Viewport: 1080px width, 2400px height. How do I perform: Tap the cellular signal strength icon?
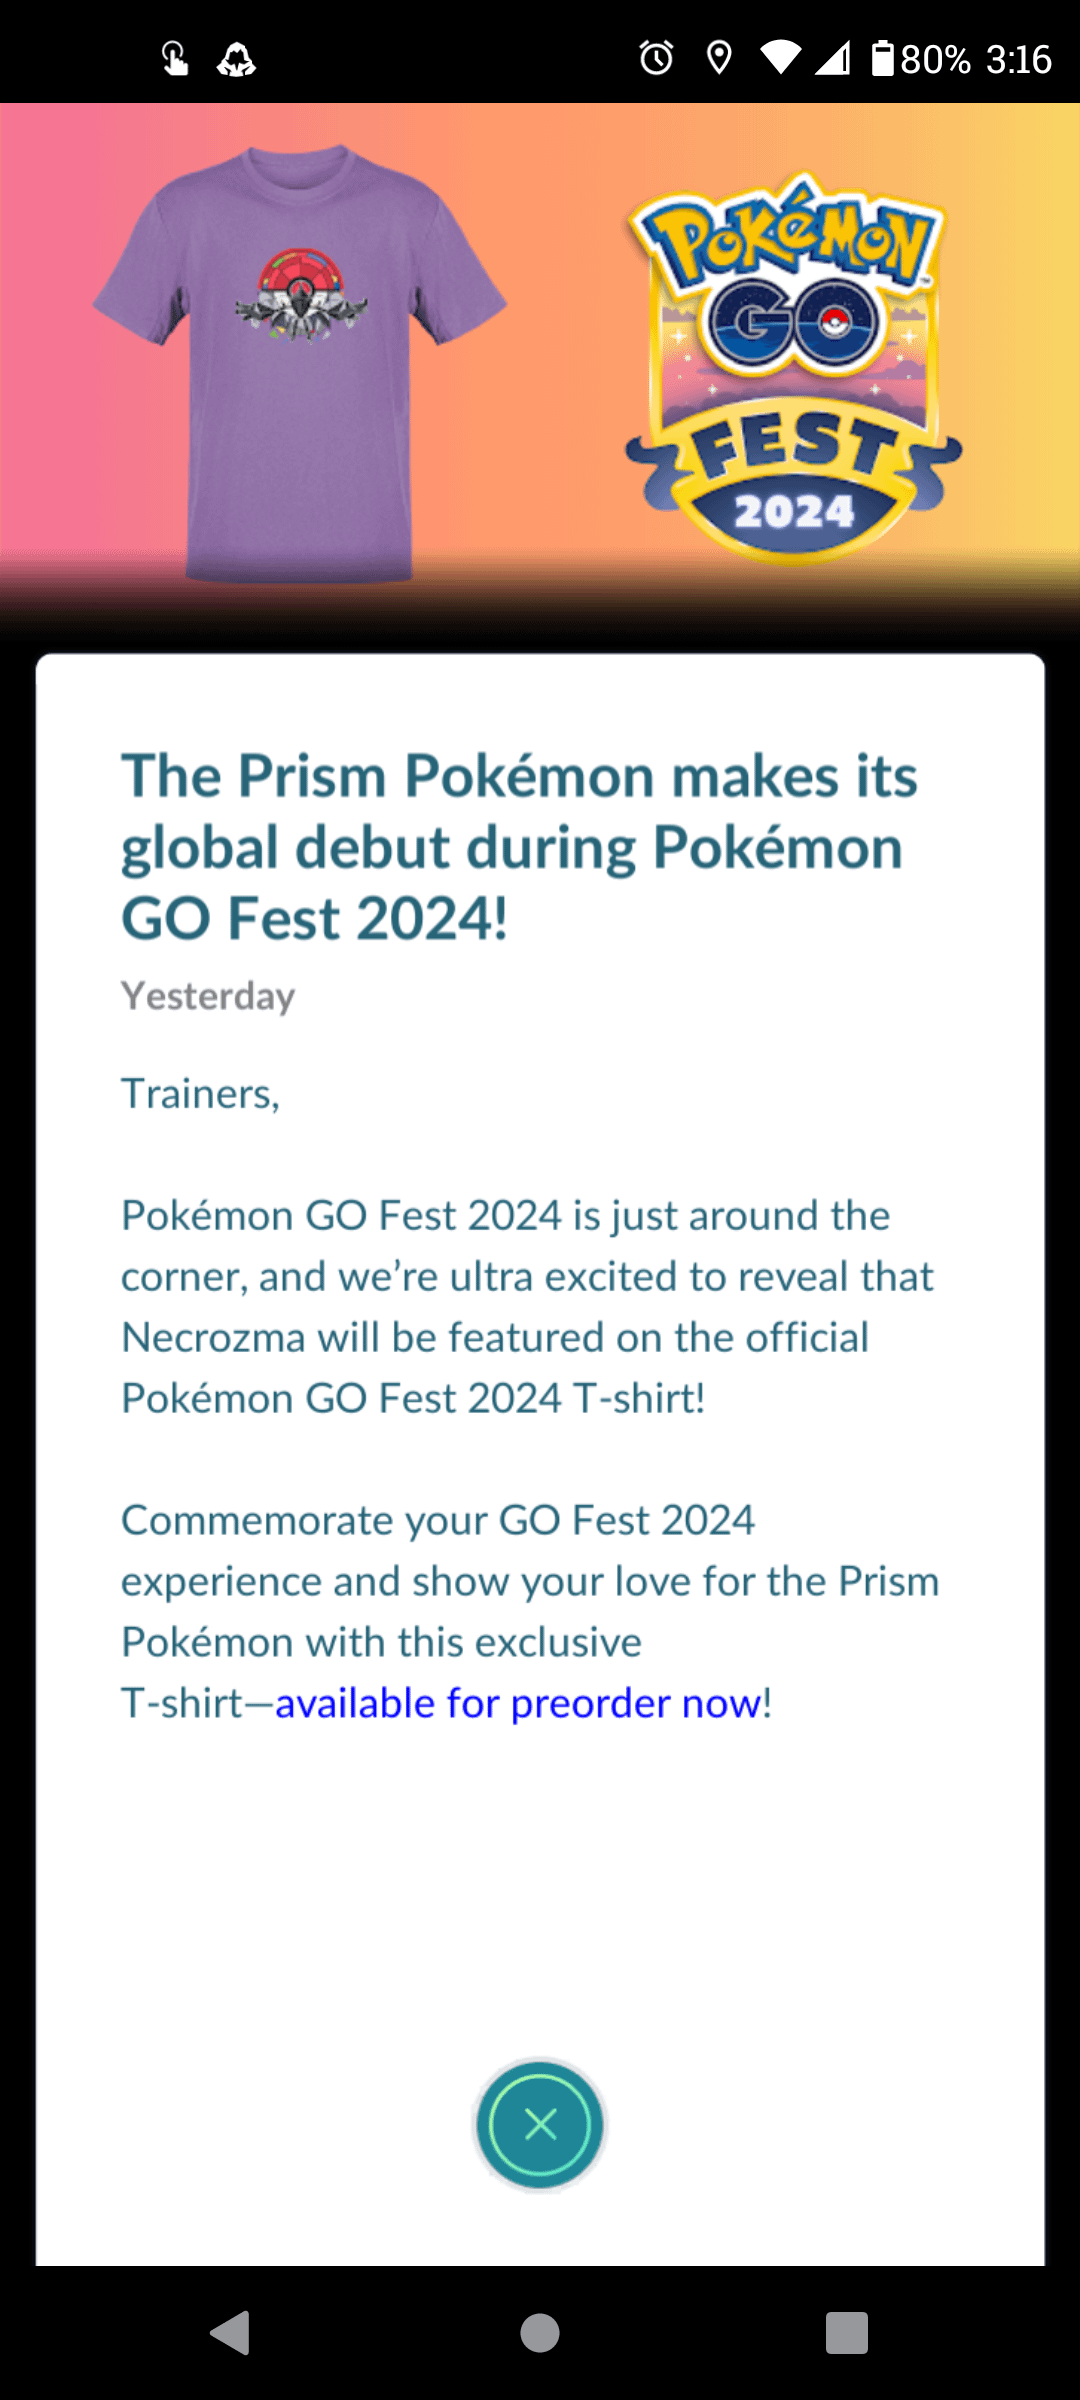(x=832, y=58)
